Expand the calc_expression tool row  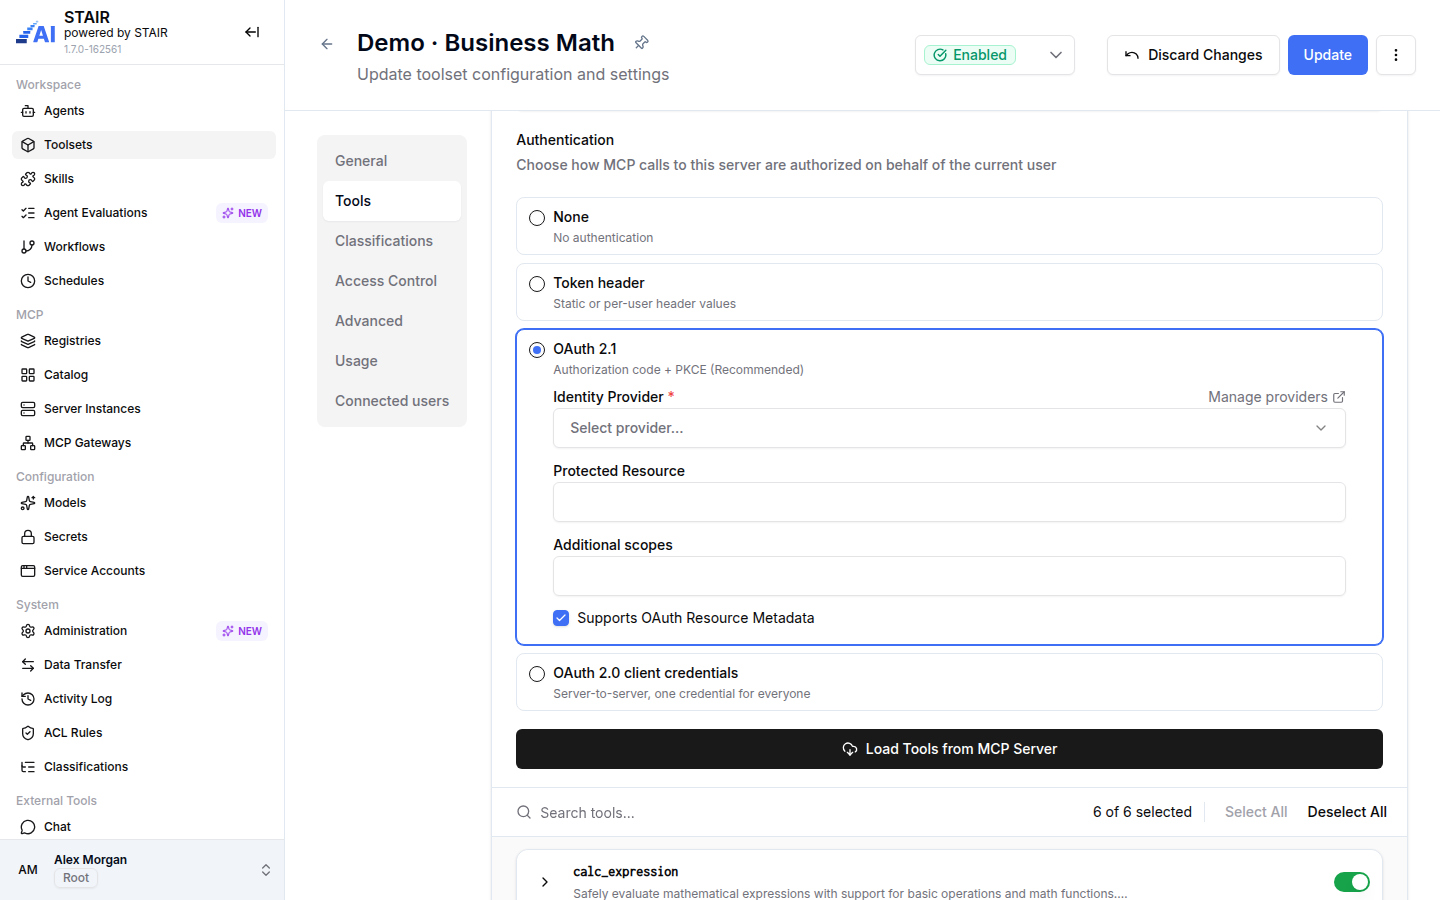click(x=545, y=882)
